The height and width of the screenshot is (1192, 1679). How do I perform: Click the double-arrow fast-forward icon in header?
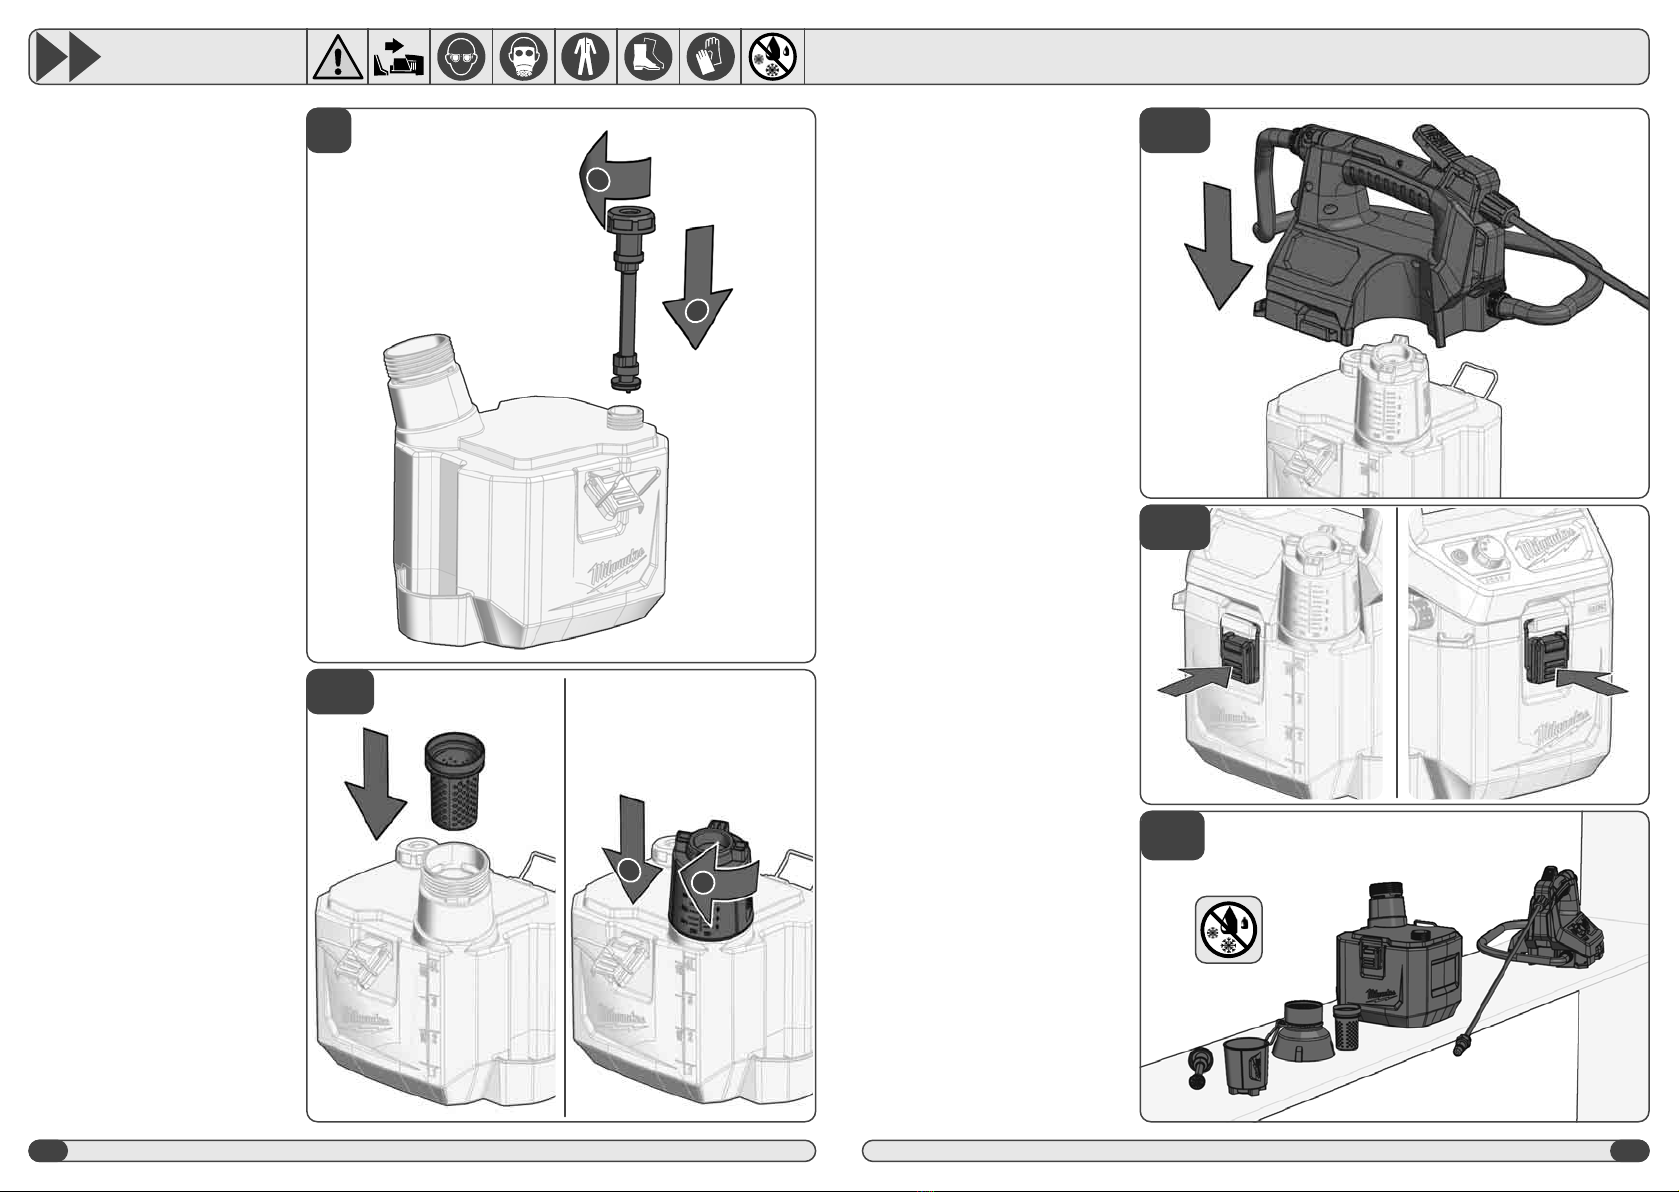[67, 57]
